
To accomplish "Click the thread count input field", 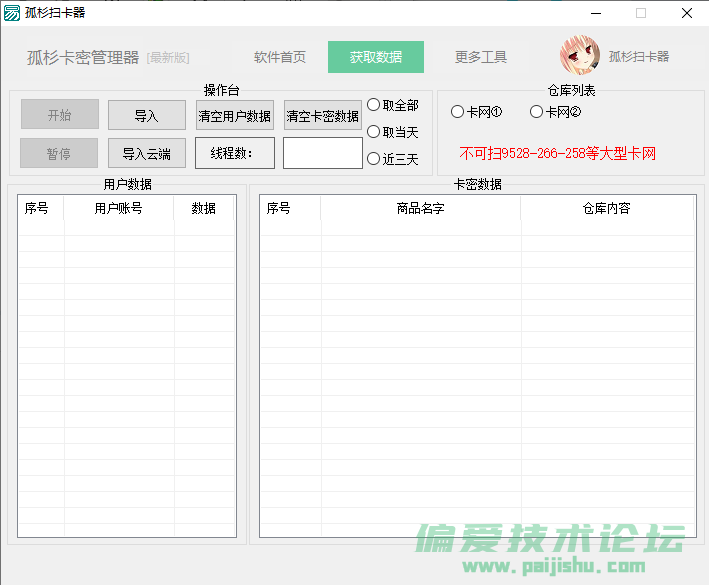I will pyautogui.click(x=322, y=153).
